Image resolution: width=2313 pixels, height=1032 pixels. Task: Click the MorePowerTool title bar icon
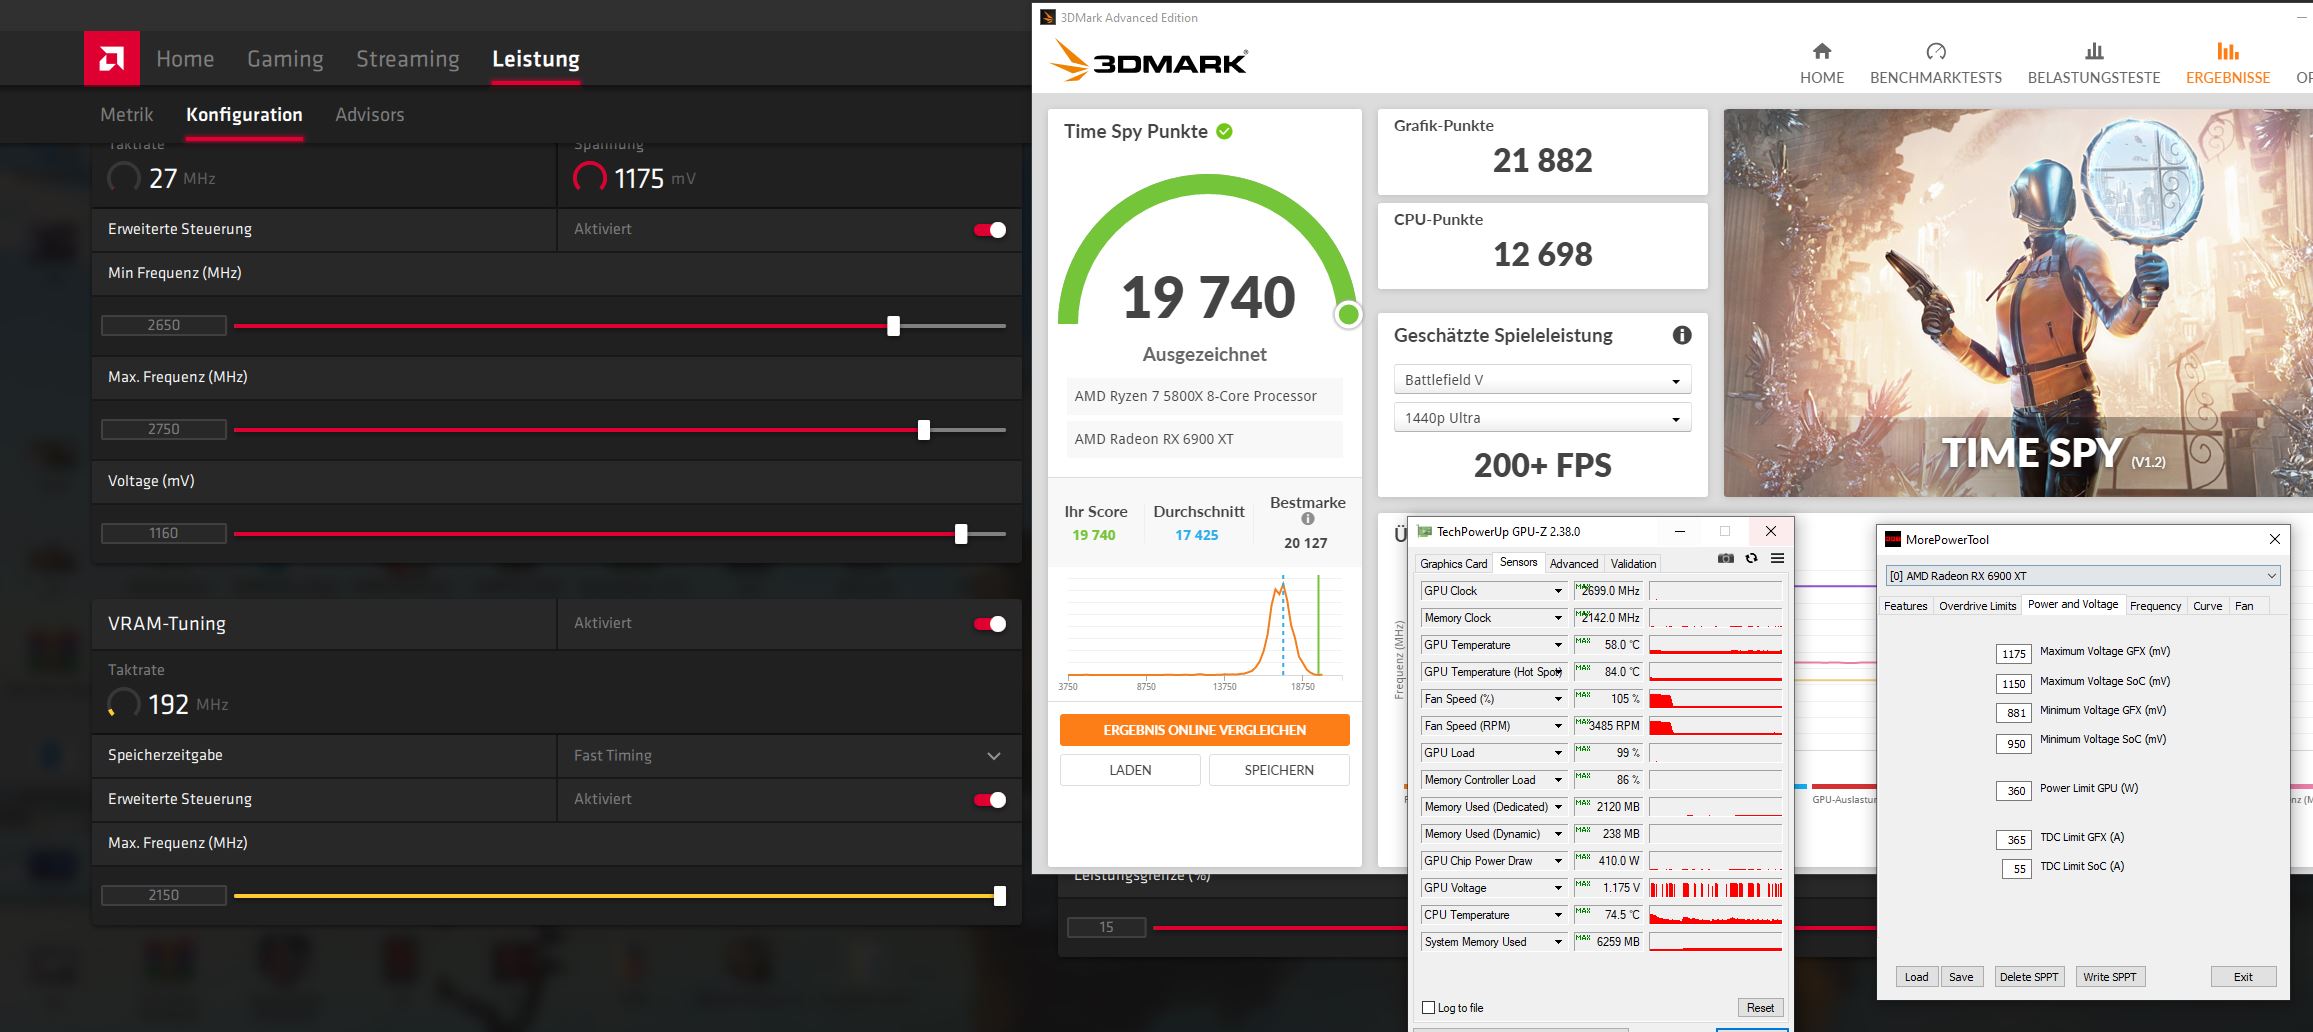point(1893,539)
